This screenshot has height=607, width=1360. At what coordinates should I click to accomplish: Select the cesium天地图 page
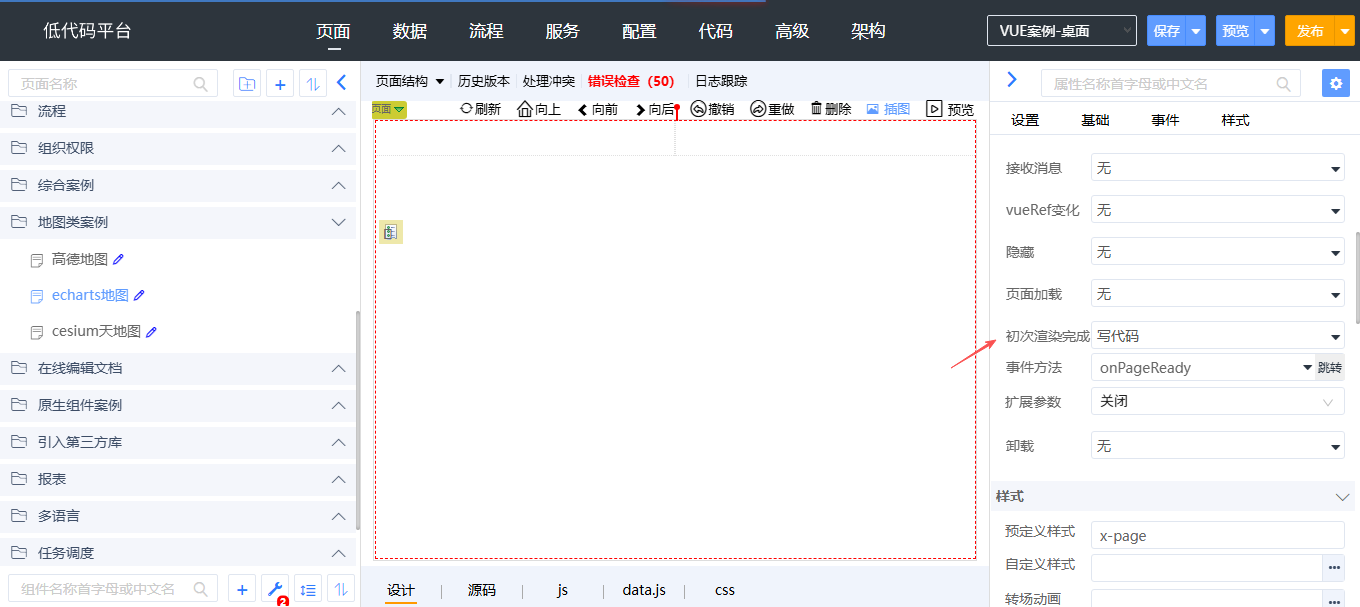(96, 331)
